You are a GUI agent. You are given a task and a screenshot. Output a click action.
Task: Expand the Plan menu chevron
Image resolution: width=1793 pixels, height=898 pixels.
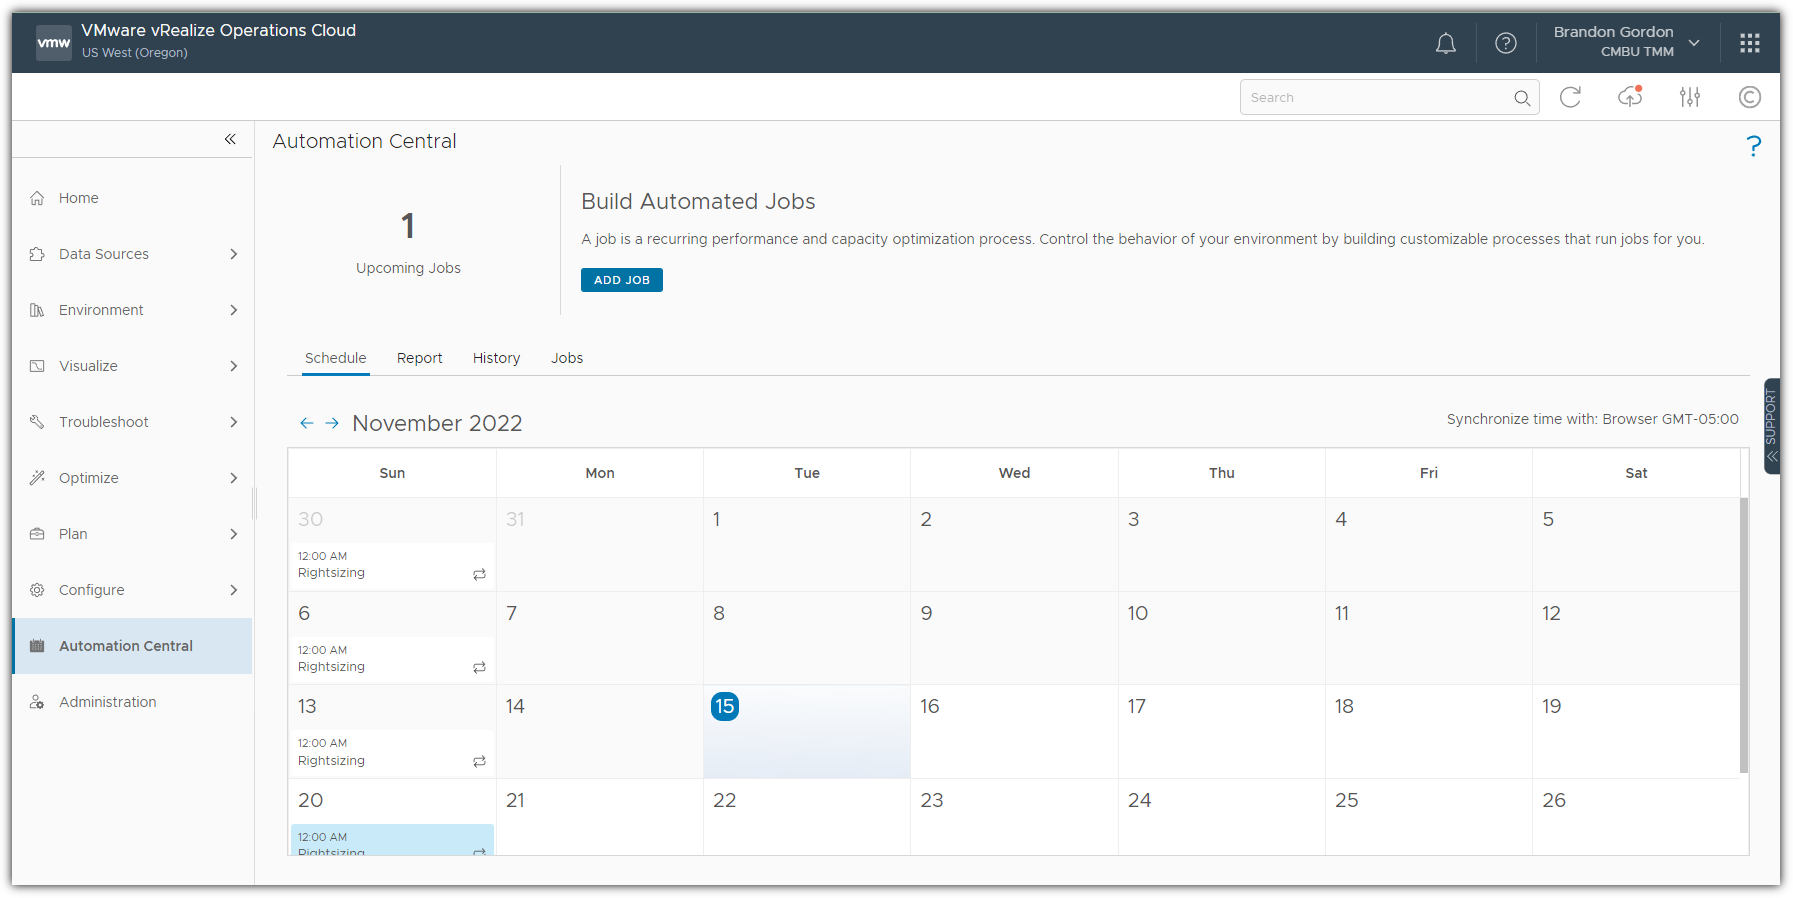(233, 534)
